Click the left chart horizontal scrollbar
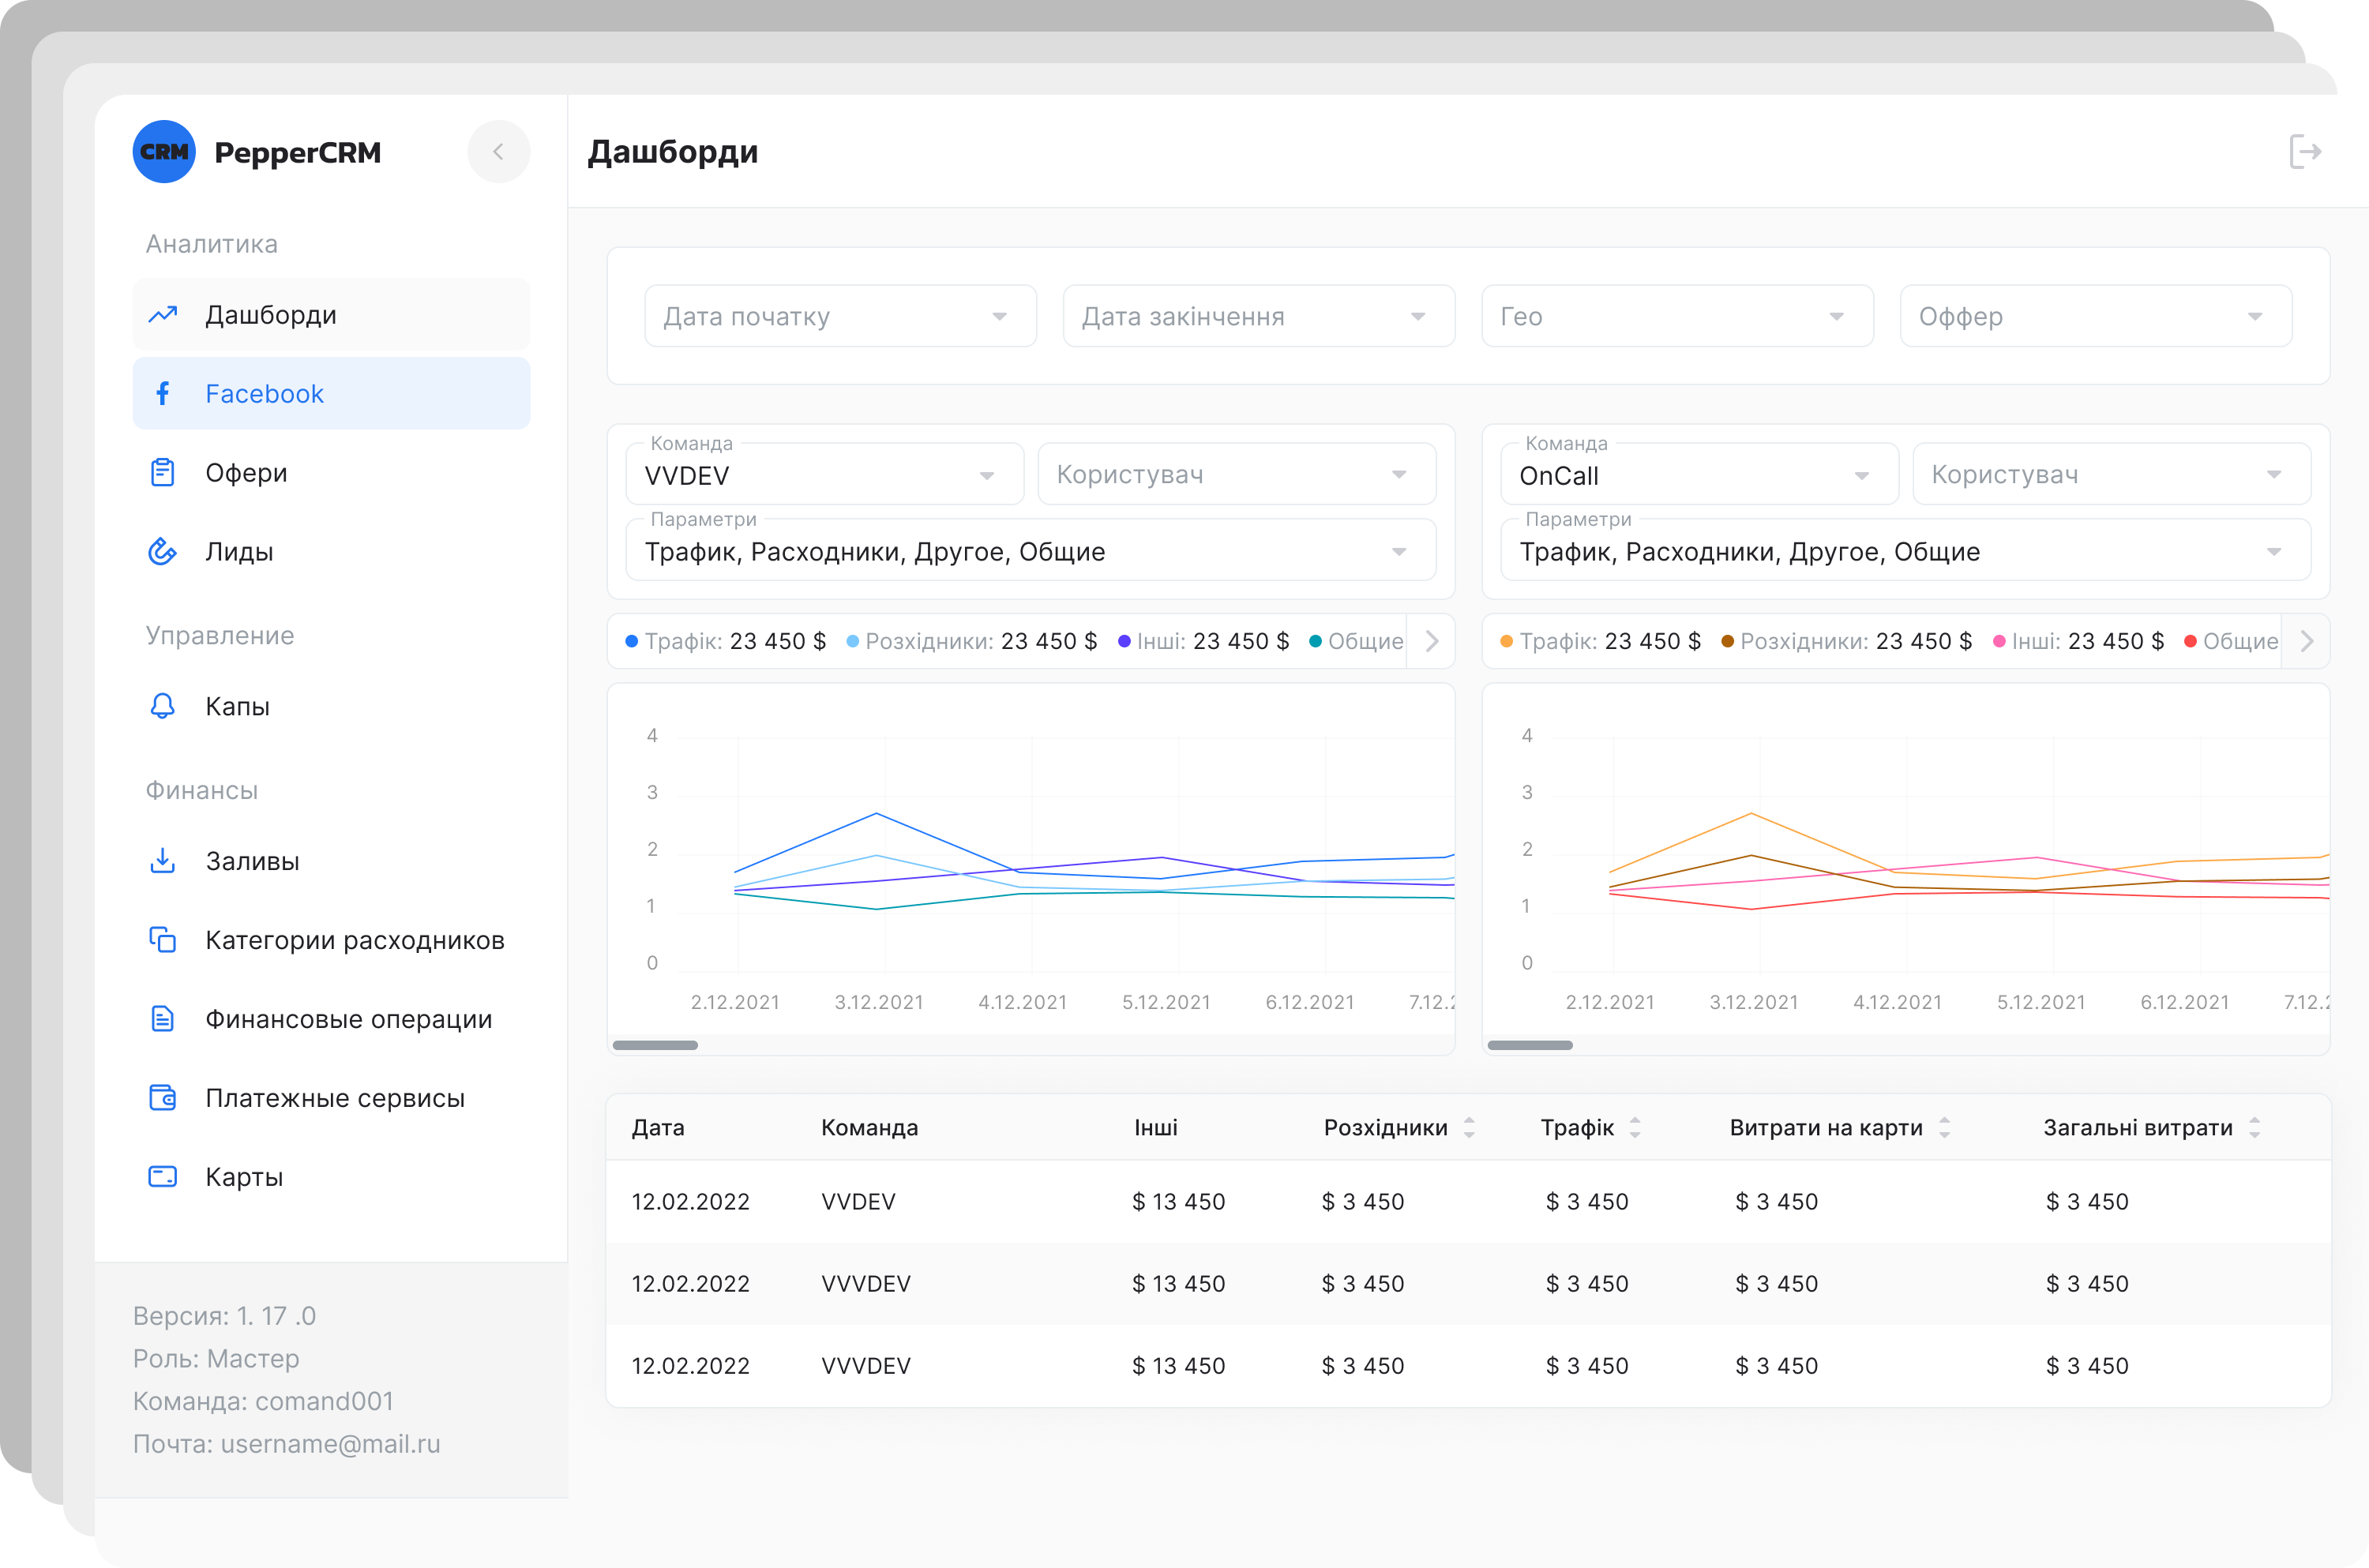 click(x=655, y=1045)
